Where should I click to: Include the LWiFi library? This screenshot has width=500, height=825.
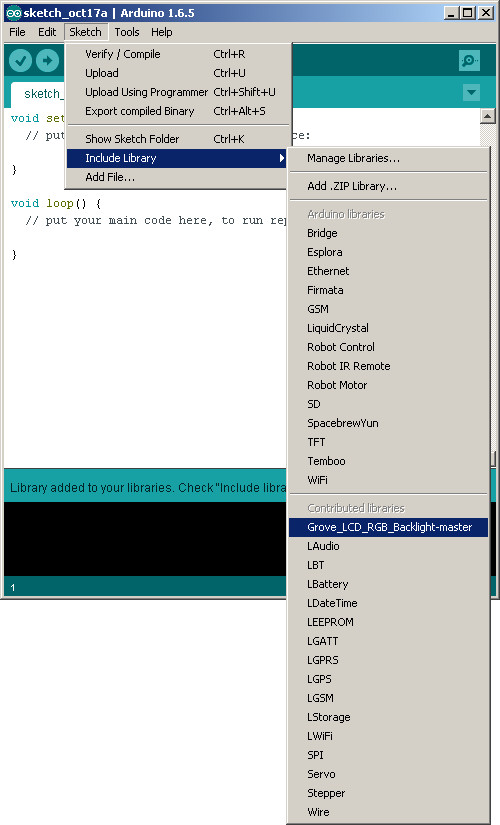[388, 736]
